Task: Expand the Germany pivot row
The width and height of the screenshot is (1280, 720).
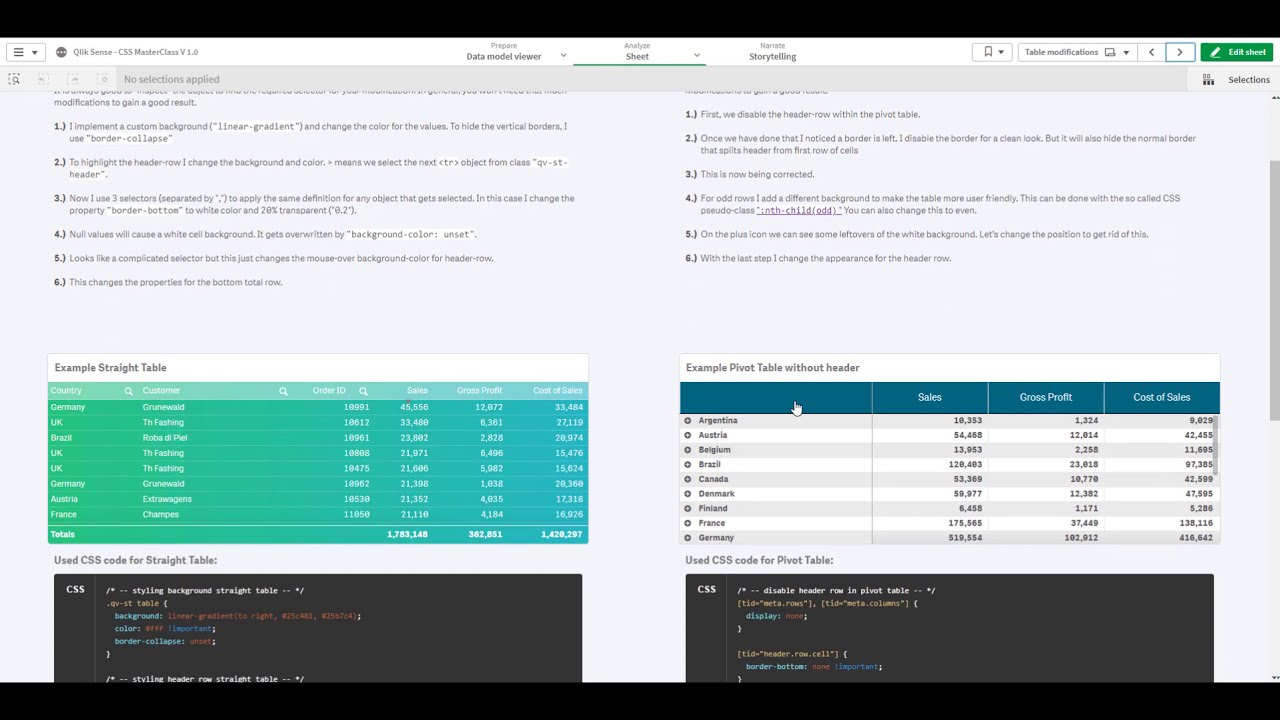Action: pyautogui.click(x=688, y=538)
